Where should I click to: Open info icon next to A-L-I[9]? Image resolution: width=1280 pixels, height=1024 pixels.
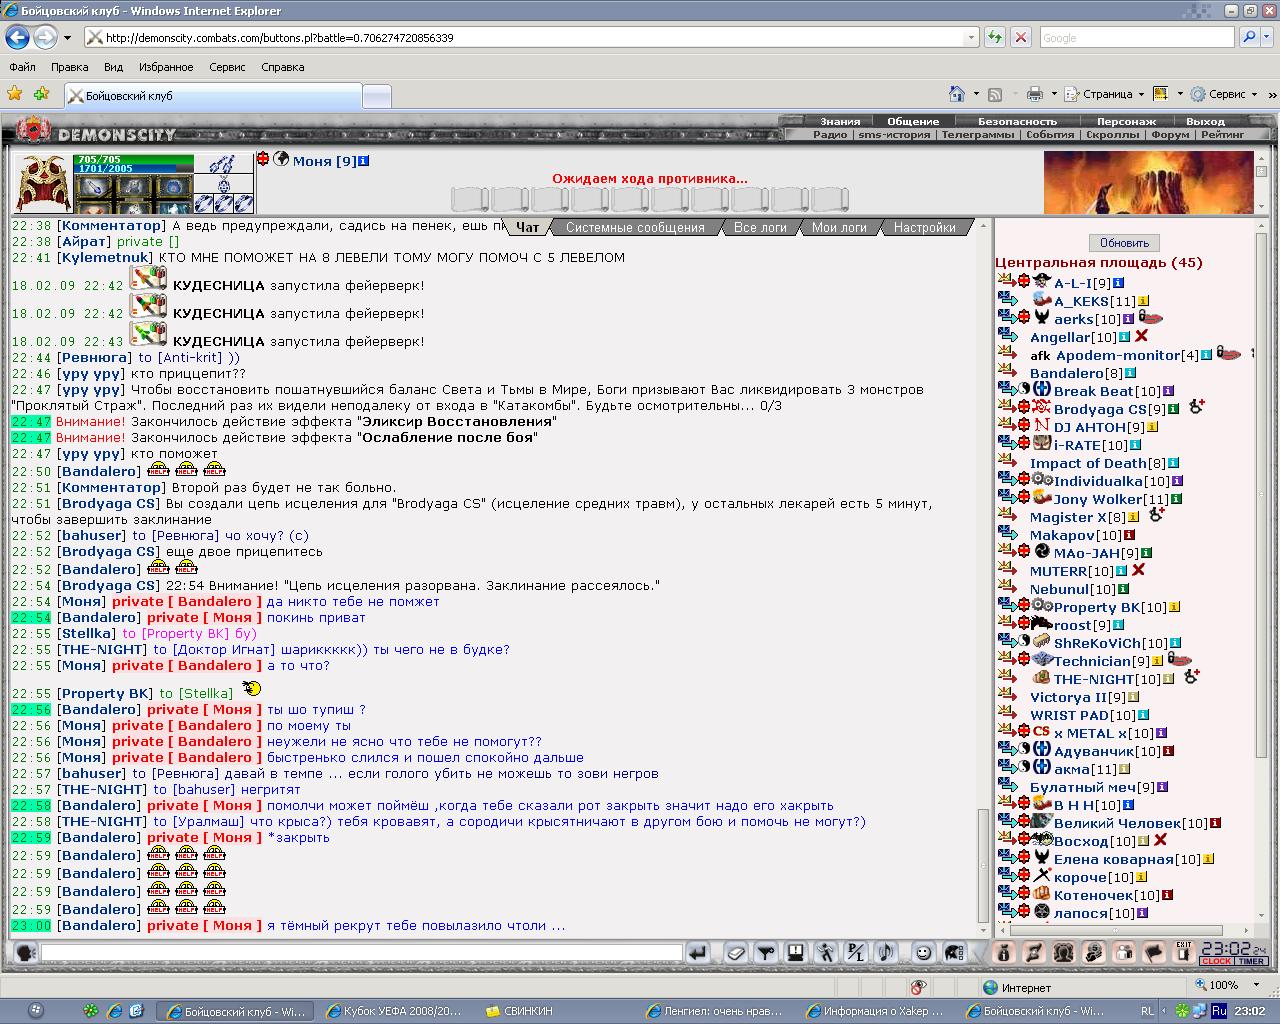[x=1119, y=284]
